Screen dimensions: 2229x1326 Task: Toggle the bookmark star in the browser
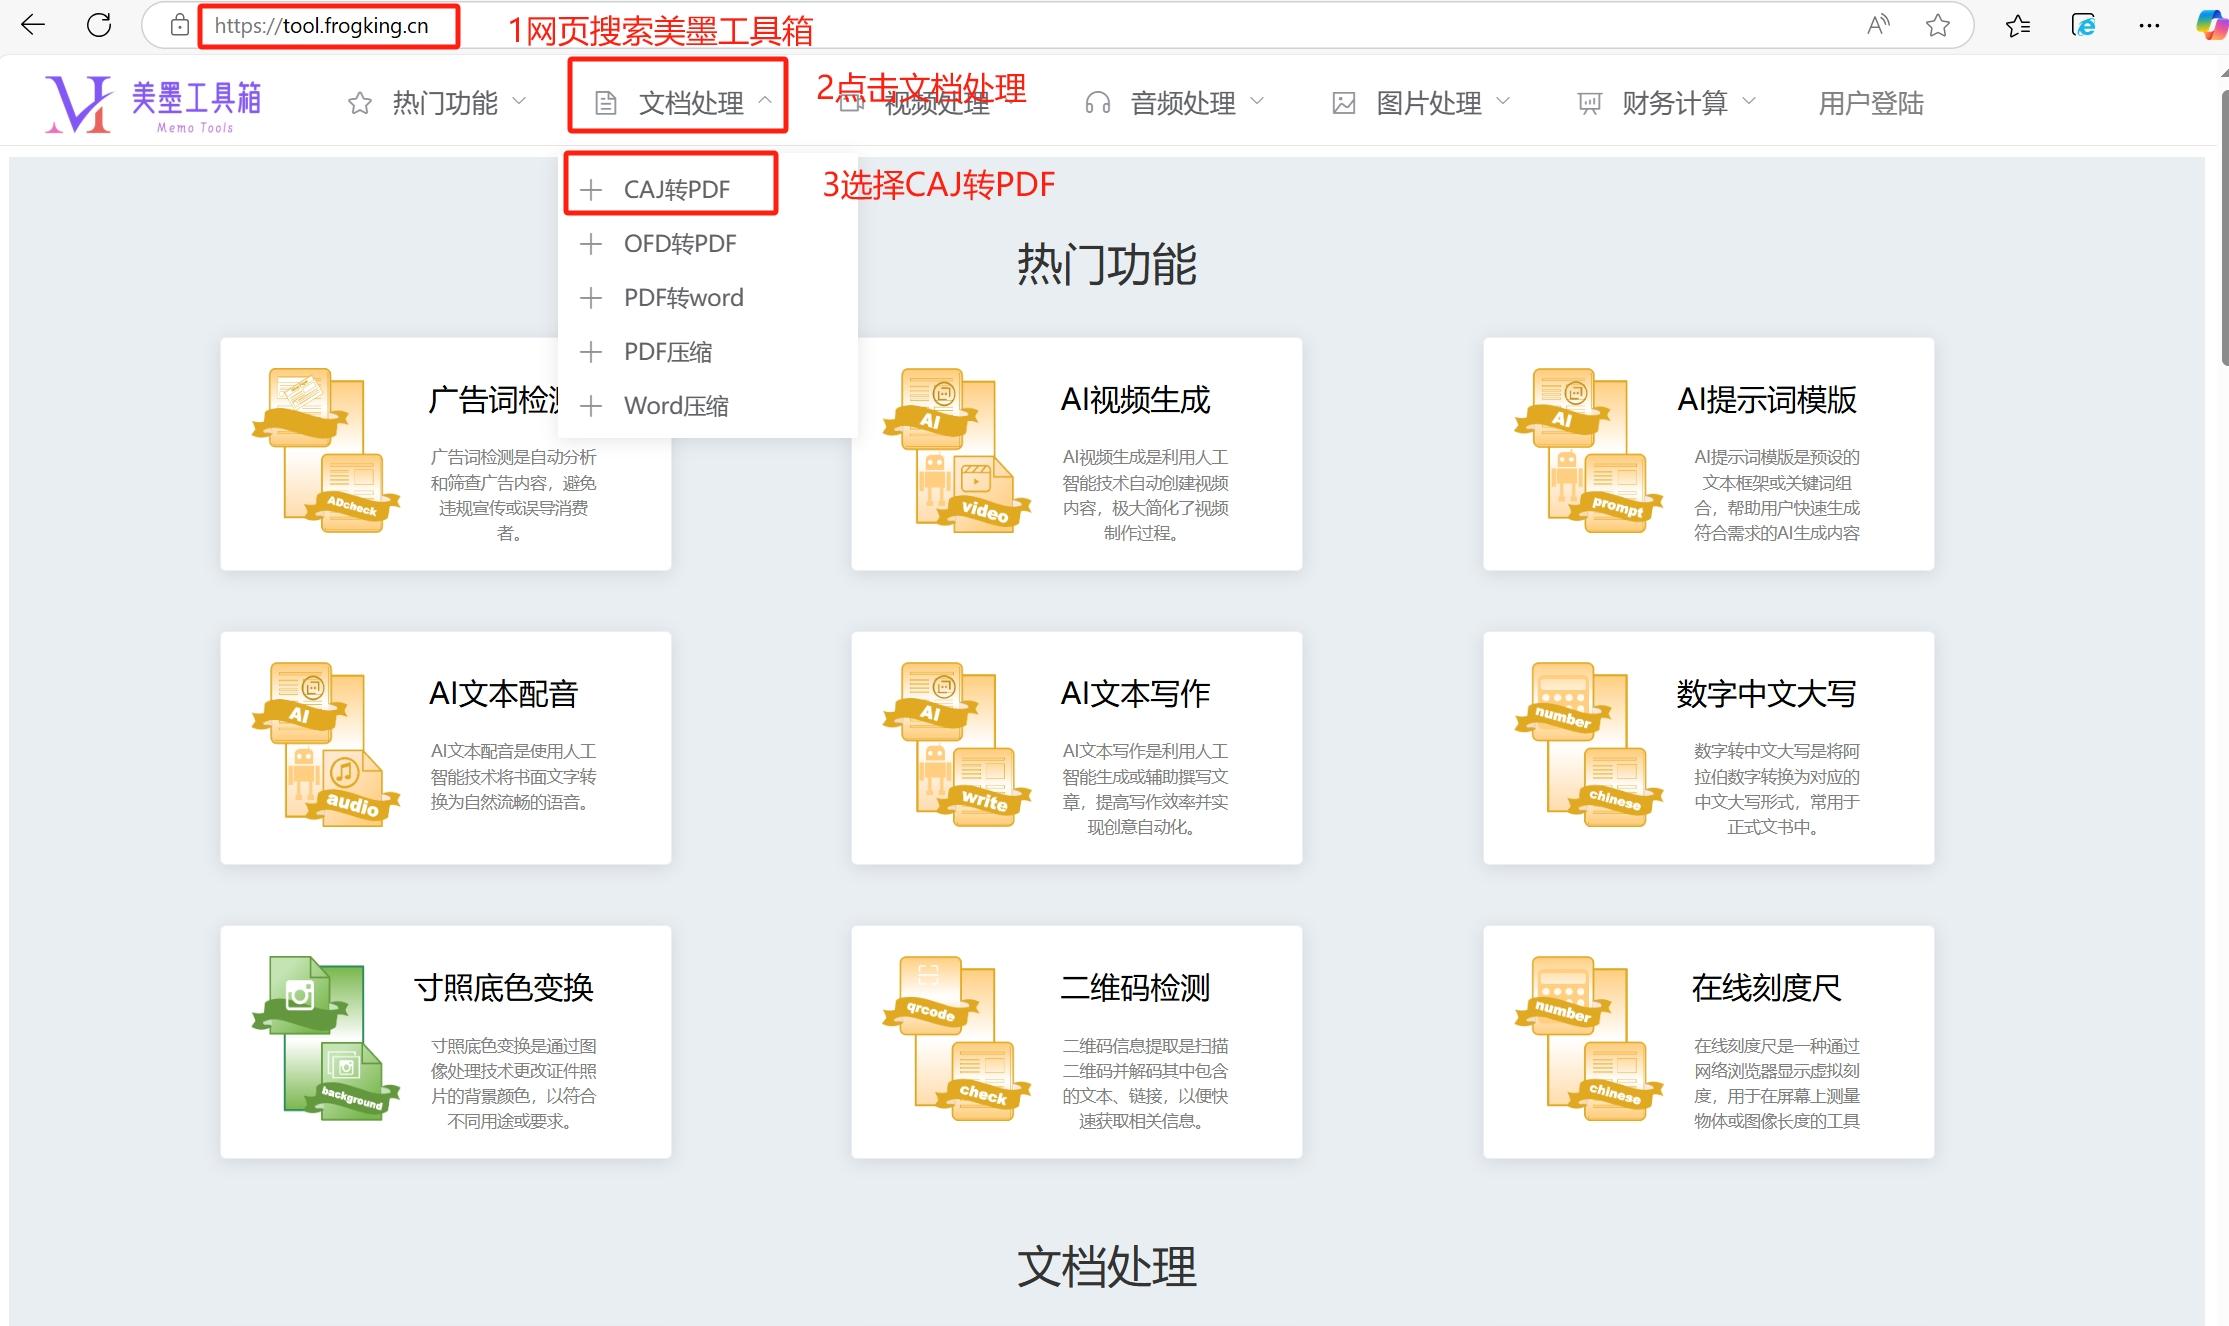(x=1938, y=26)
